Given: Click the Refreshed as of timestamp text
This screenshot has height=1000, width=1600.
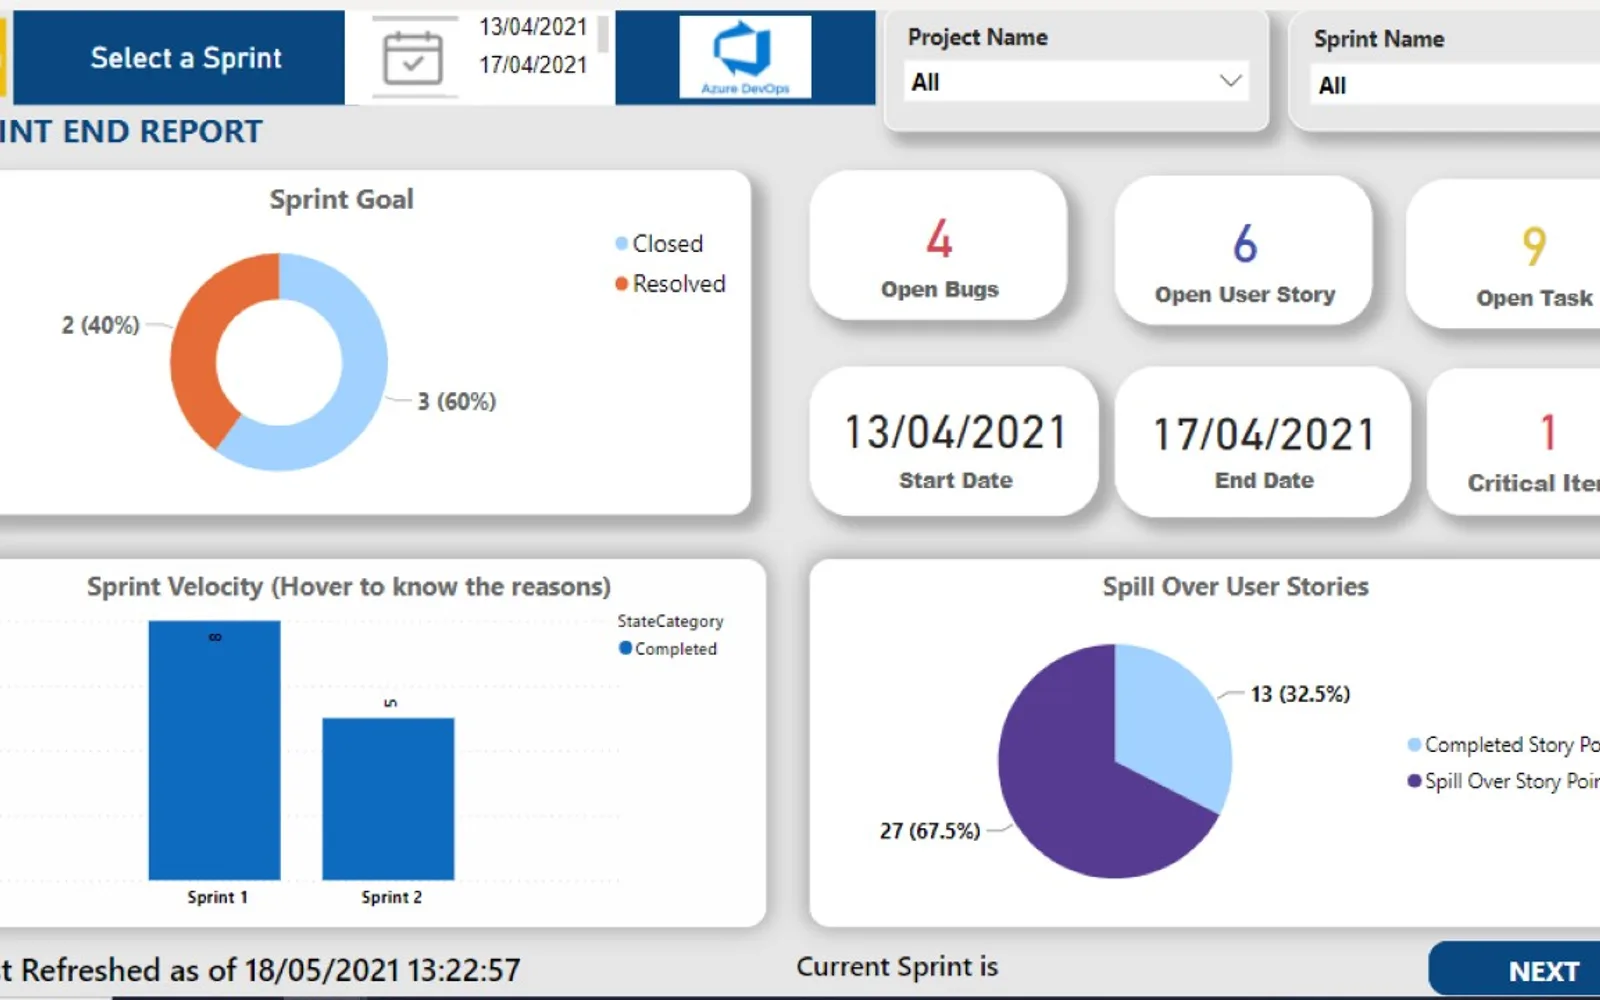Looking at the screenshot, I should click(260, 970).
